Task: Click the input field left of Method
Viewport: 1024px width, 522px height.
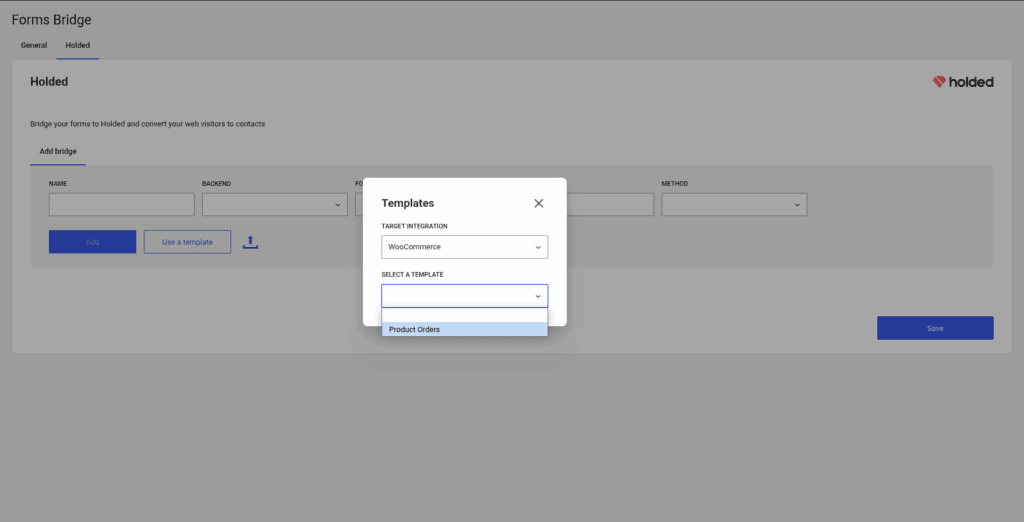Action: point(610,204)
